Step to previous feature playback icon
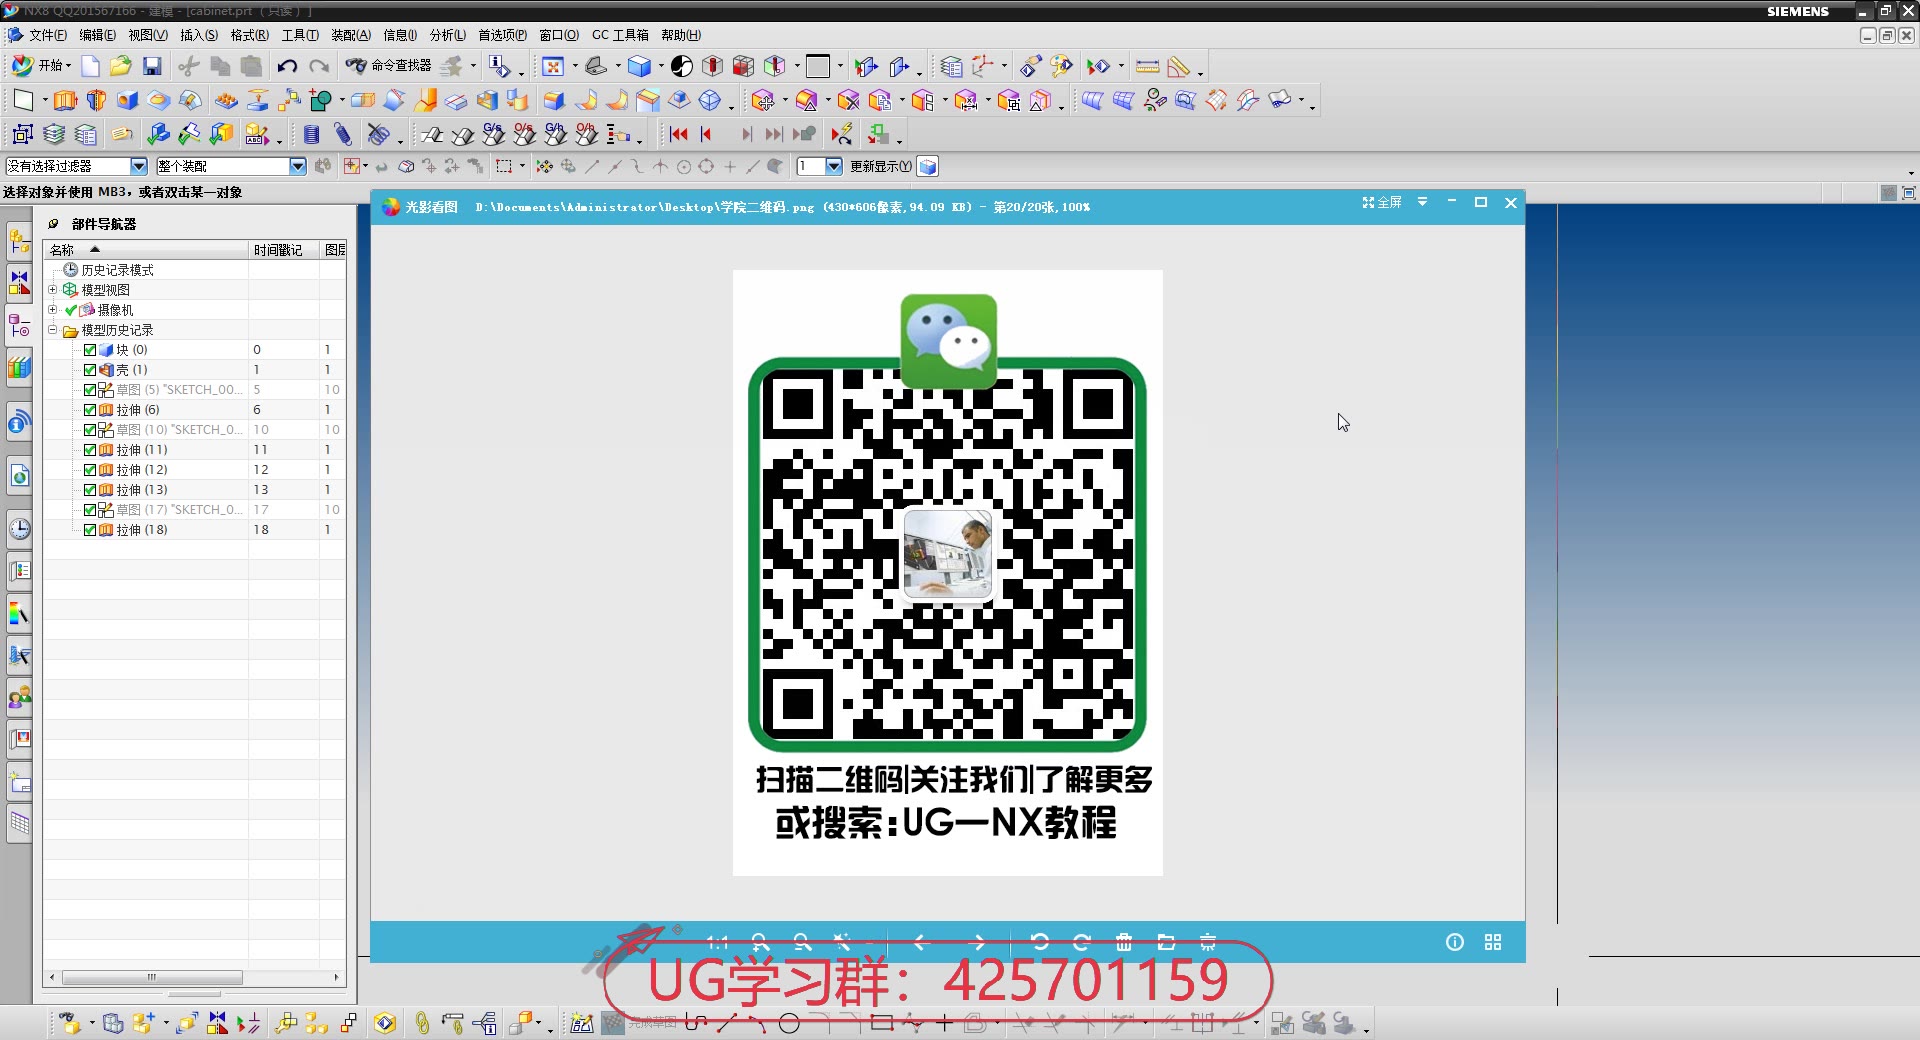 click(x=707, y=134)
